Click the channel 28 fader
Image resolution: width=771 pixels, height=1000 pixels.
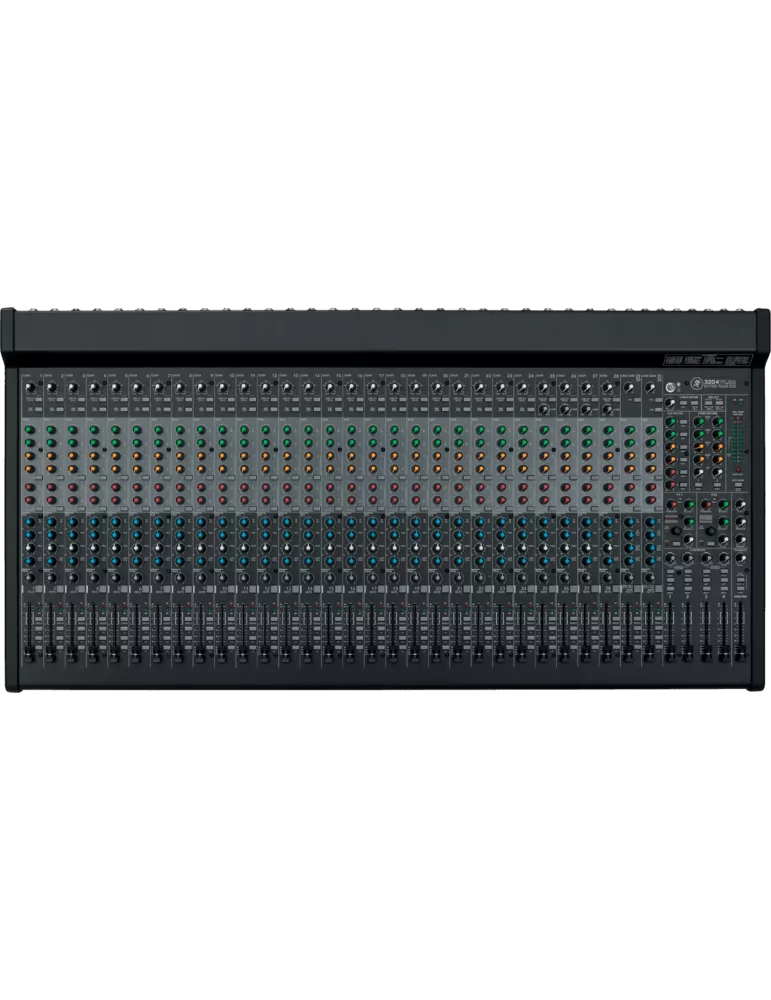pyautogui.click(x=607, y=654)
